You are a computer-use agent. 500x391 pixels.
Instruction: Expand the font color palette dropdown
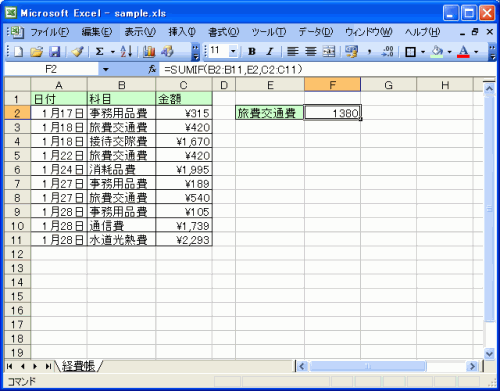pyautogui.click(x=476, y=52)
